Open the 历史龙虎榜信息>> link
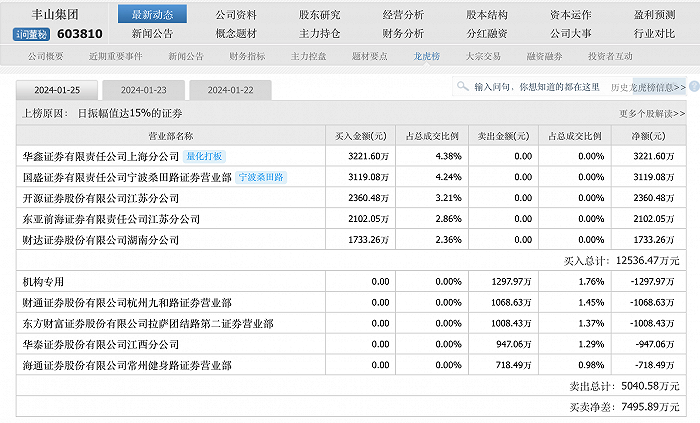 pos(648,87)
